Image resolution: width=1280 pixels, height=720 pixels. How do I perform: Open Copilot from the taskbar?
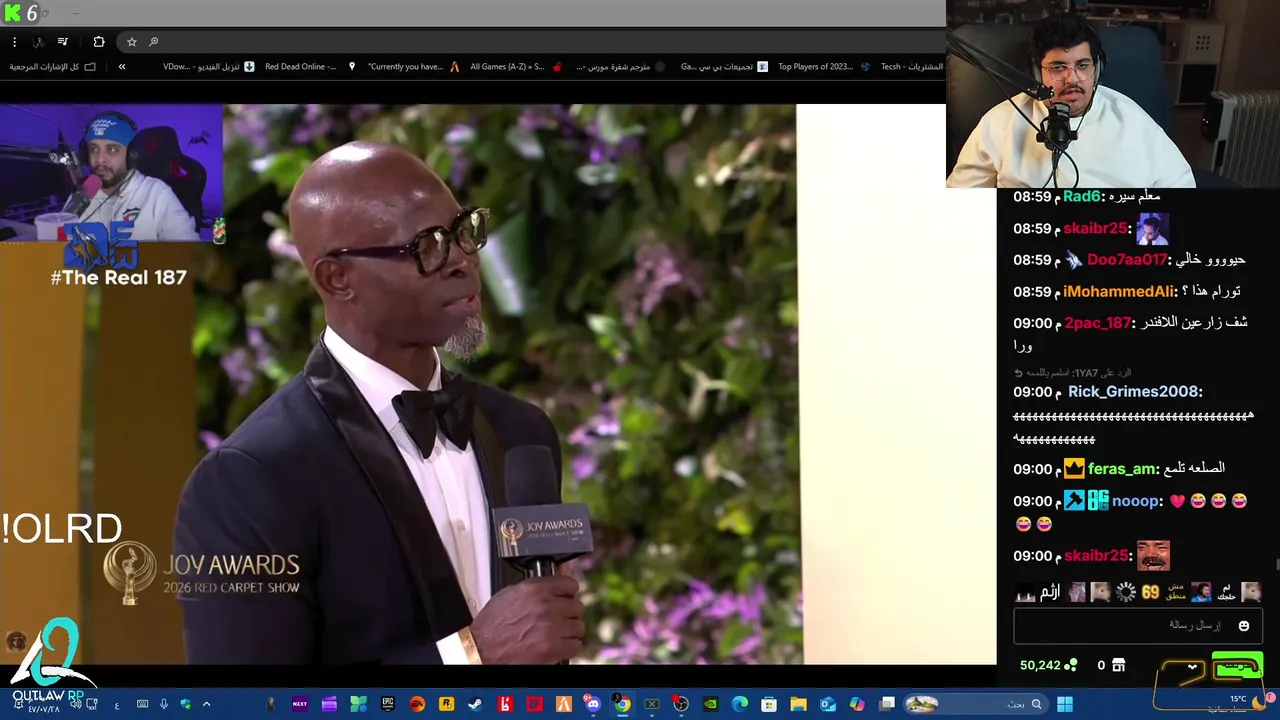coord(857,704)
